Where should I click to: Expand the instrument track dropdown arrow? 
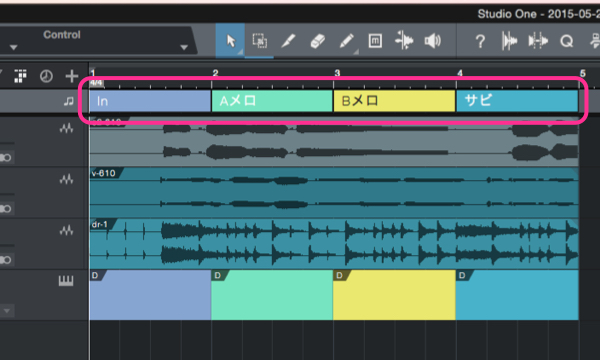point(7,310)
